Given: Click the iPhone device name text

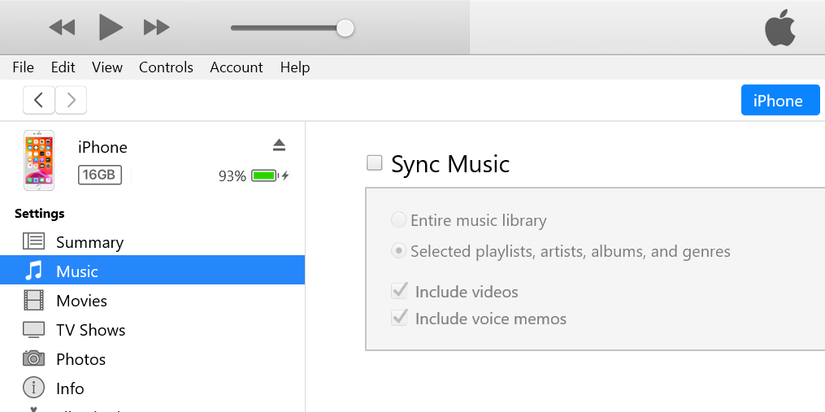Looking at the screenshot, I should click(x=103, y=147).
